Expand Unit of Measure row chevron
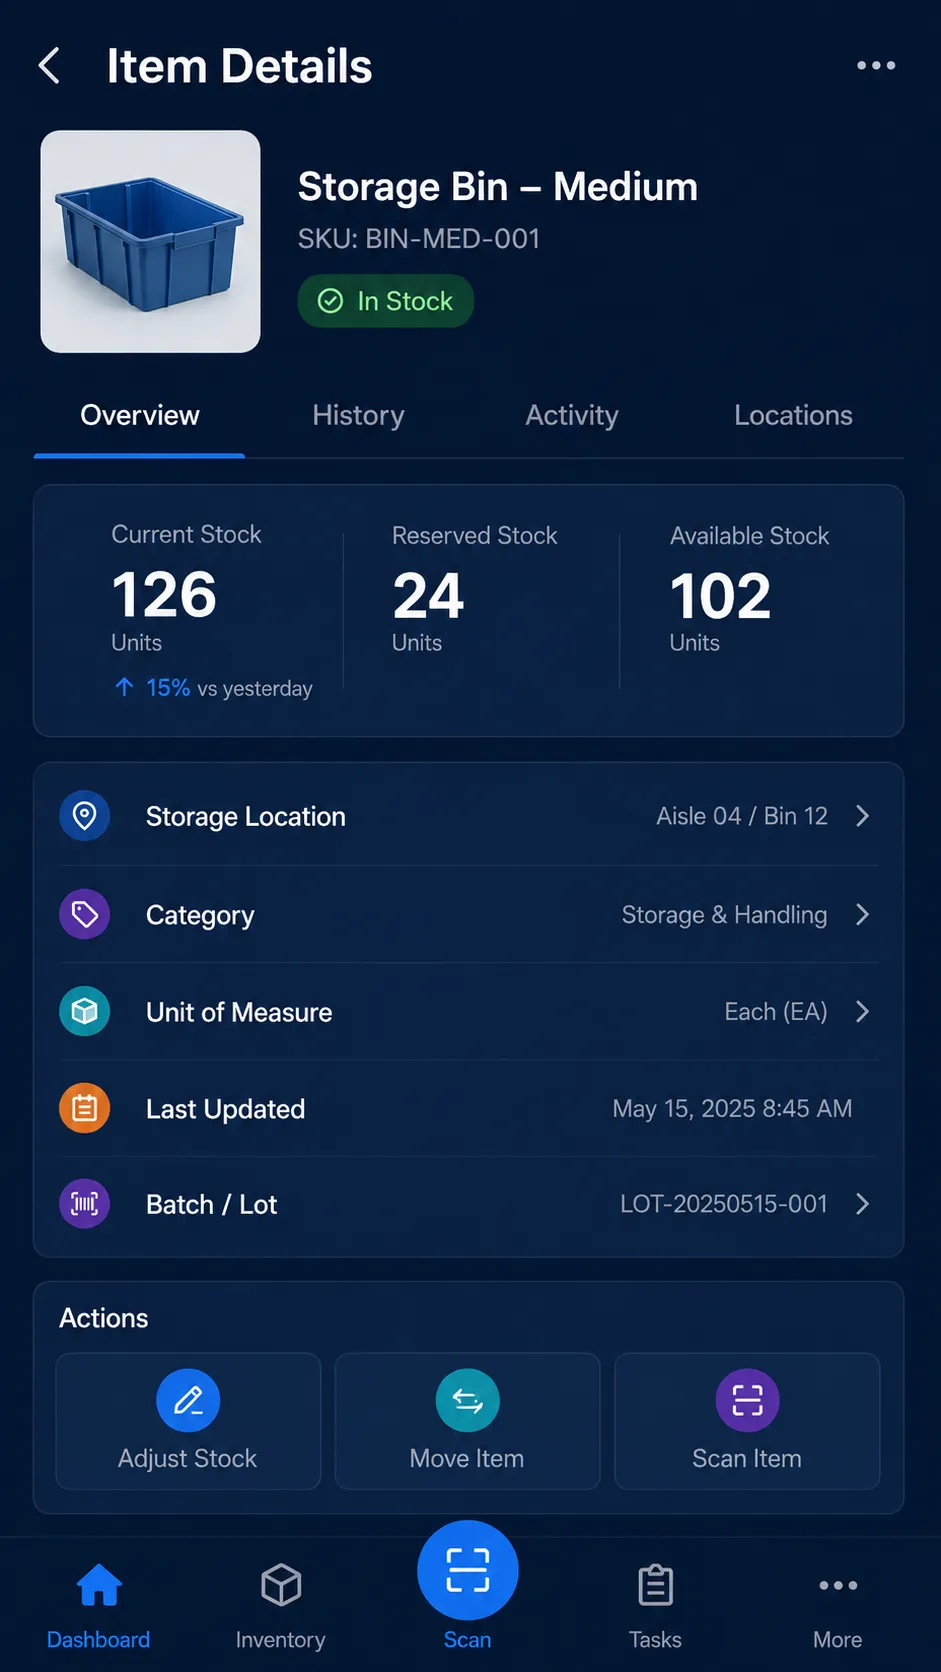 (x=863, y=1011)
